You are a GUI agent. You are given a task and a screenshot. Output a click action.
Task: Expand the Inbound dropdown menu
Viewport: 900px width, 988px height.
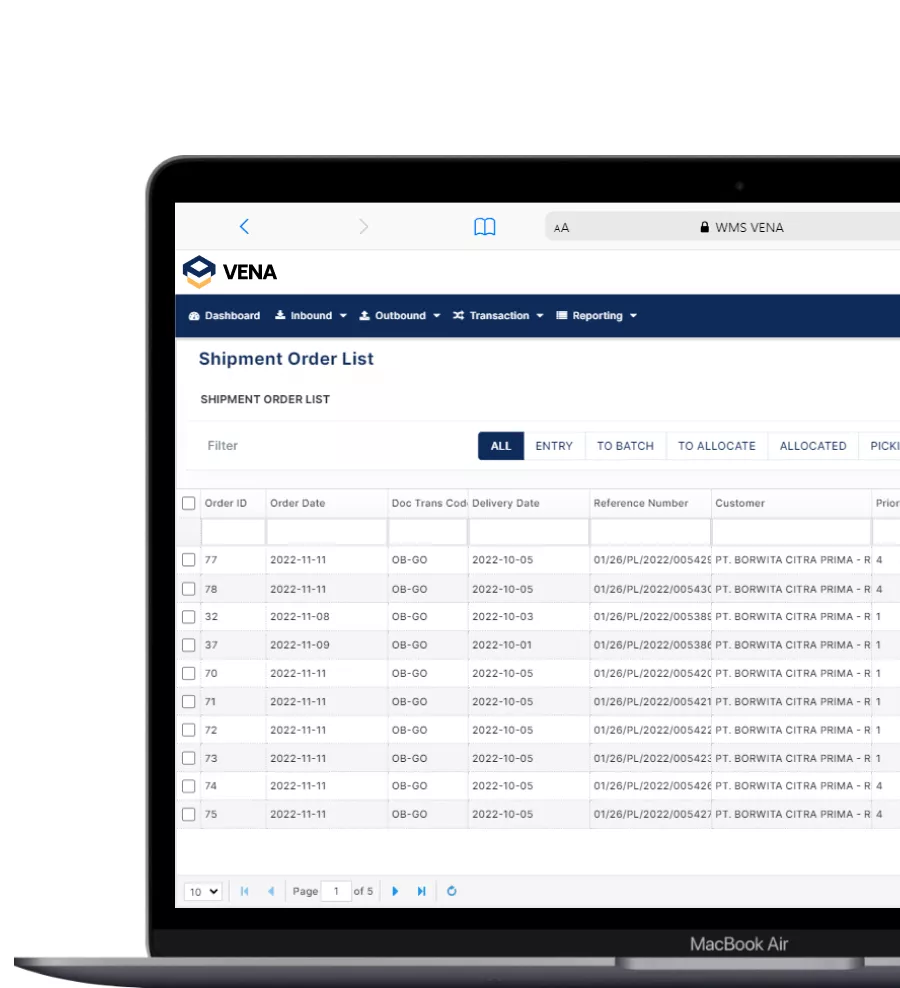pos(311,316)
